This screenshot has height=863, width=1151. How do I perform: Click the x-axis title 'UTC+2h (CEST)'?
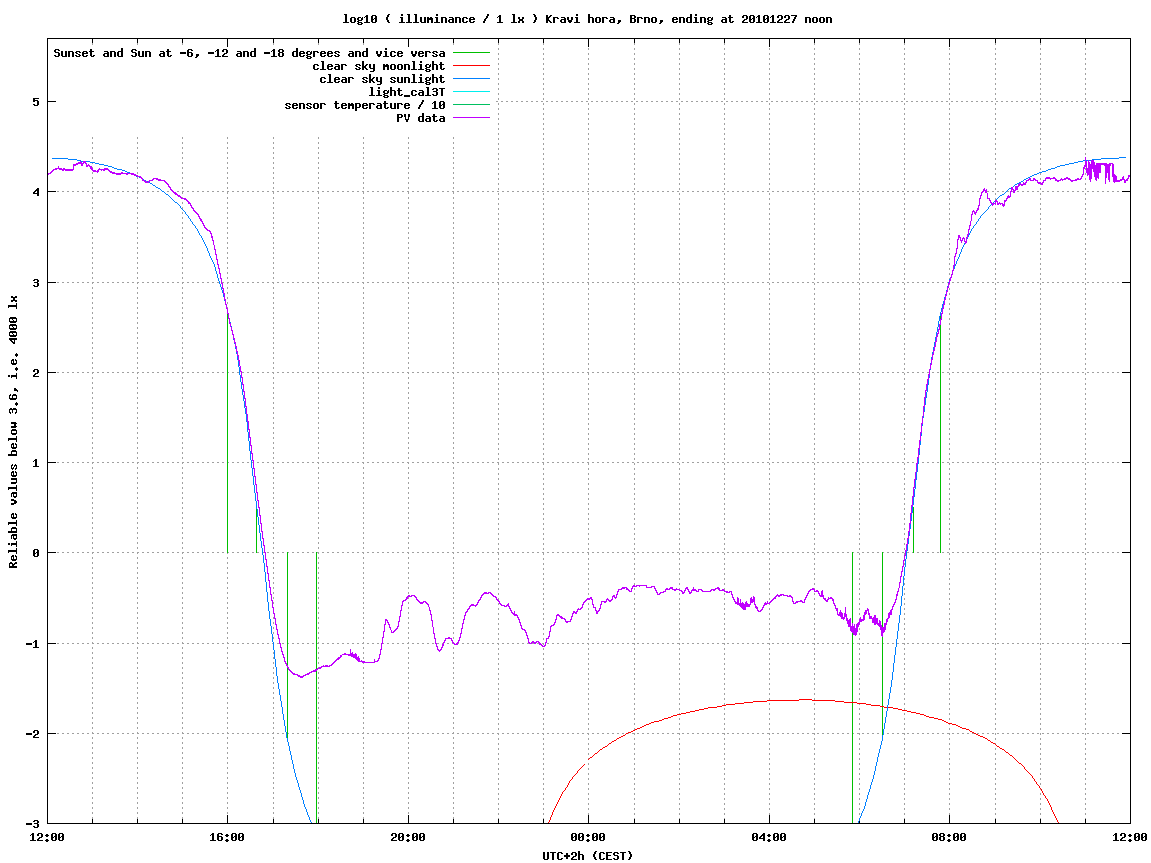pyautogui.click(x=587, y=855)
